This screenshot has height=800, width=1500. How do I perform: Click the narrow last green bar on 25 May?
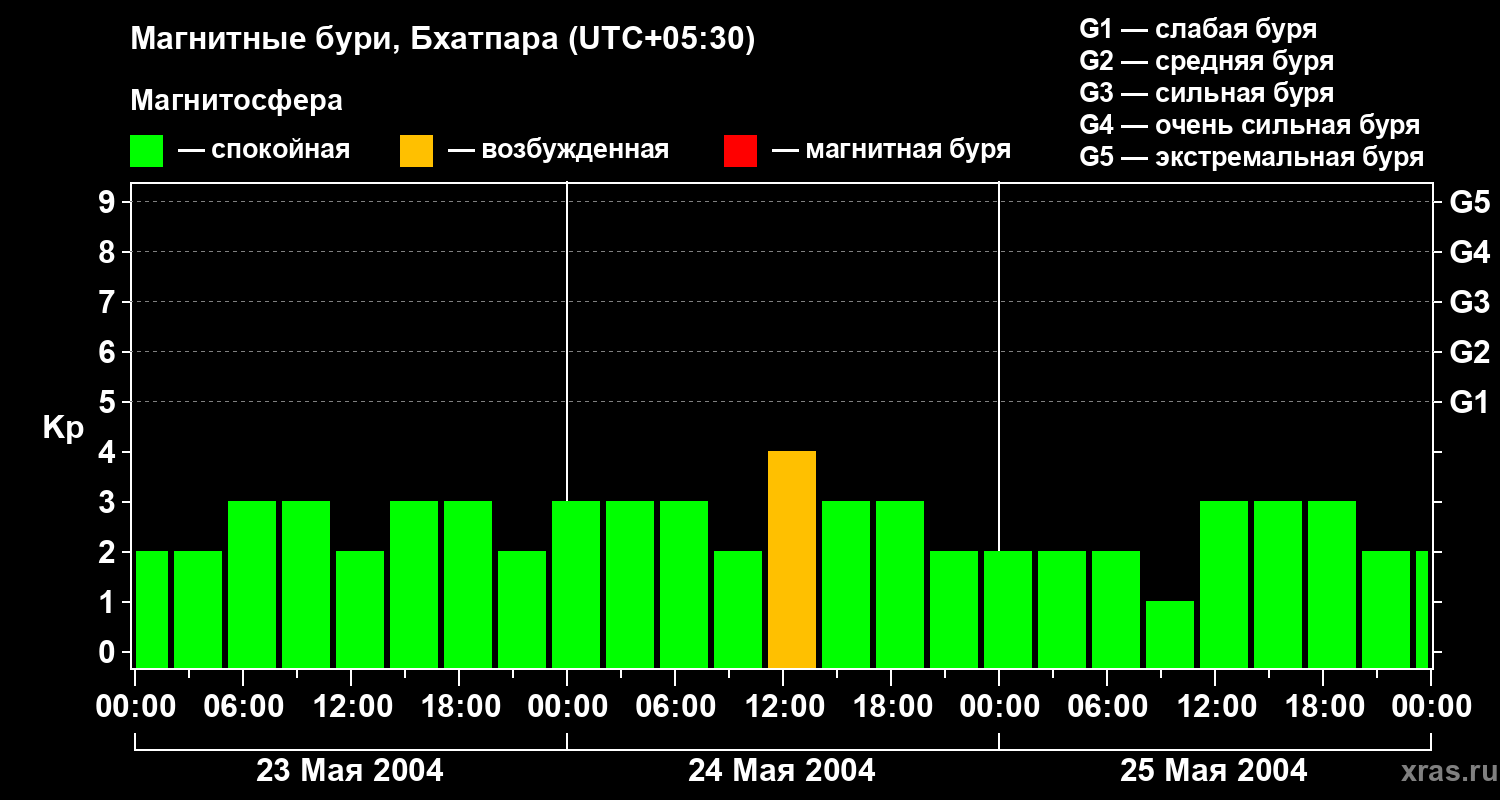(x=1422, y=609)
